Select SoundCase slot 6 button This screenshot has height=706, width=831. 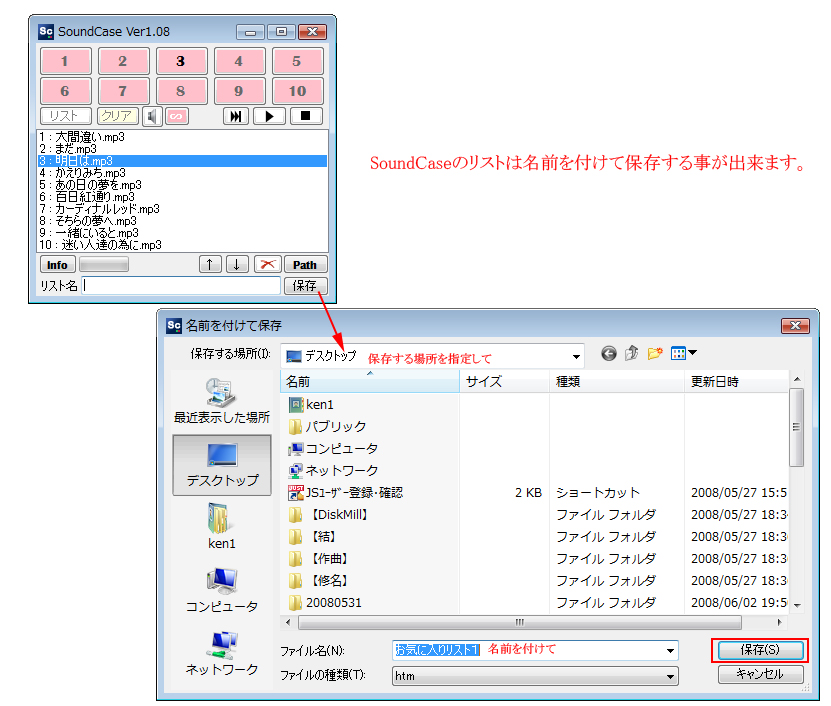point(66,91)
